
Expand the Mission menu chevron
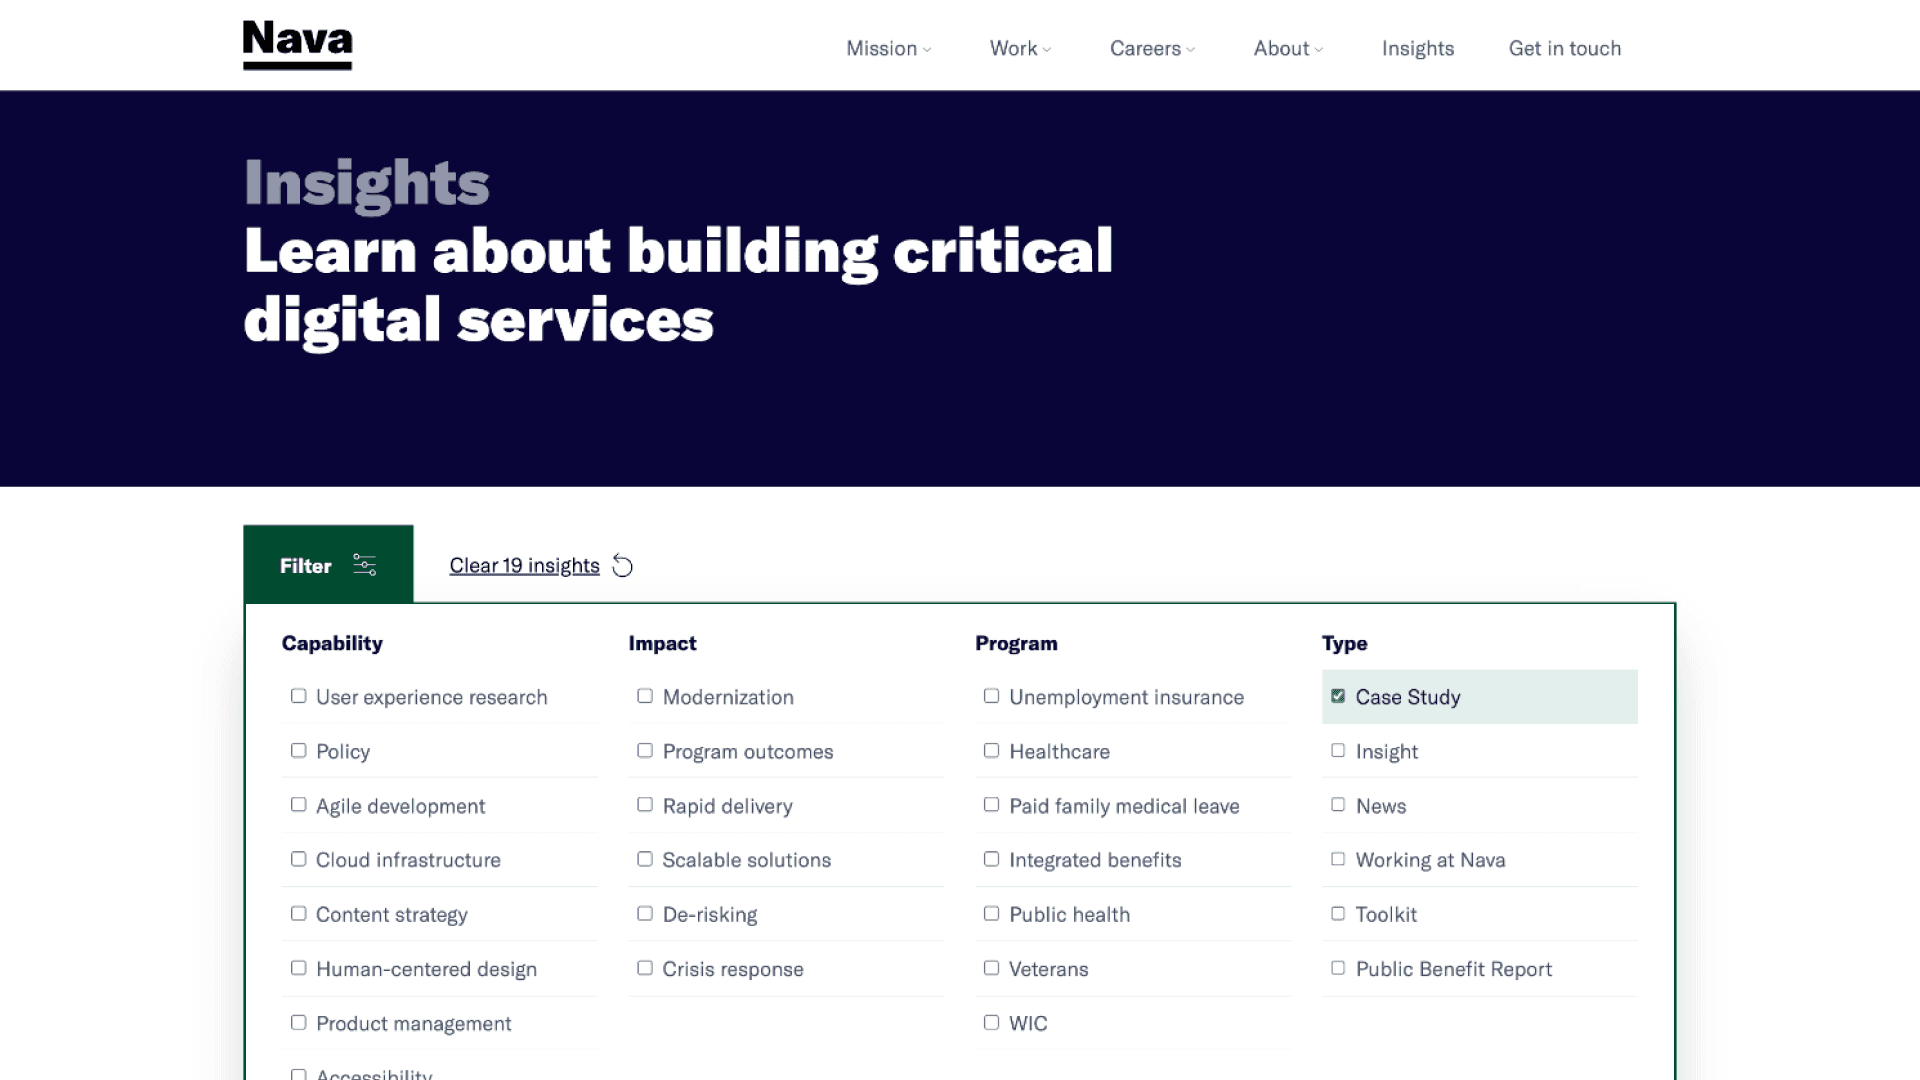pos(927,50)
